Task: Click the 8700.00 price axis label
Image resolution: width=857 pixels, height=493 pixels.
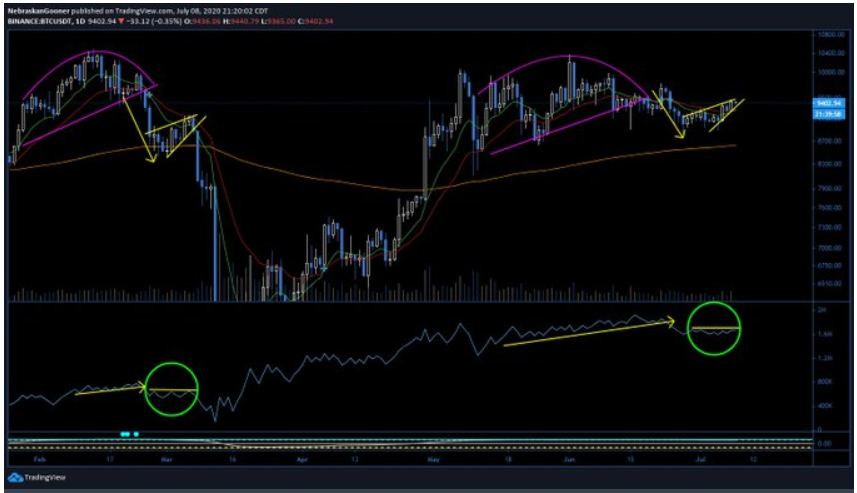Action: 830,140
